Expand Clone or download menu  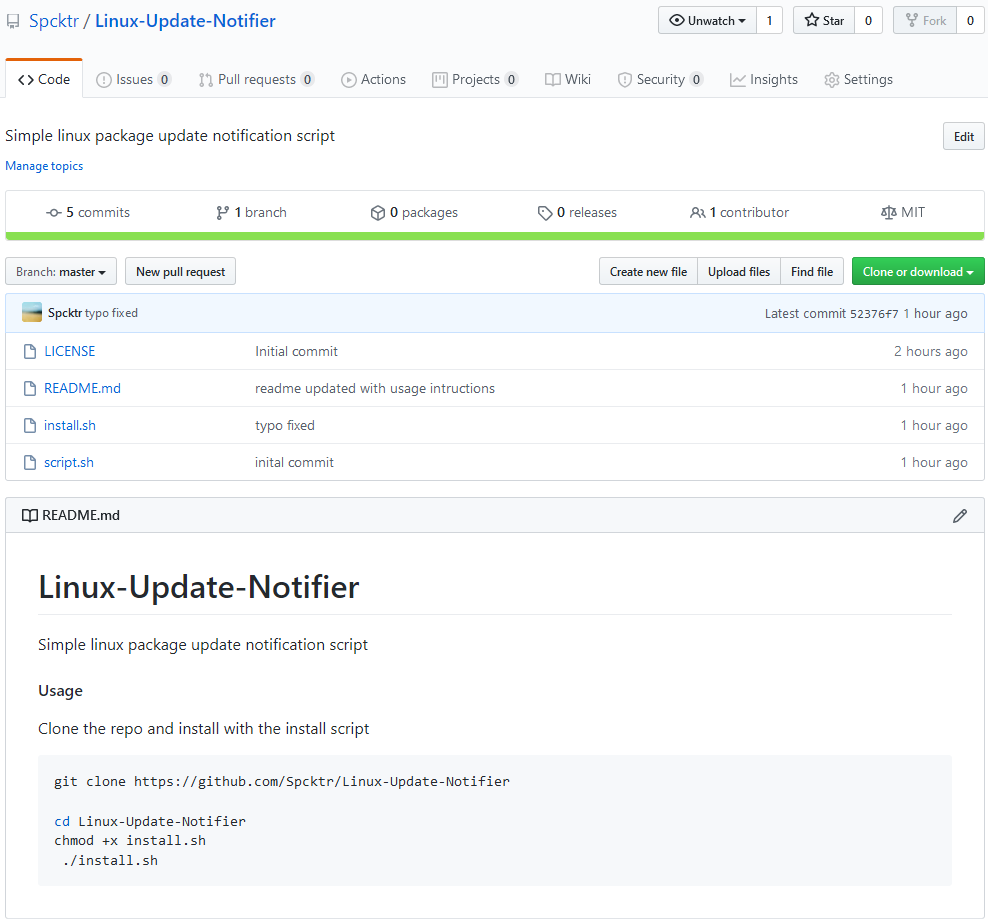[918, 272]
